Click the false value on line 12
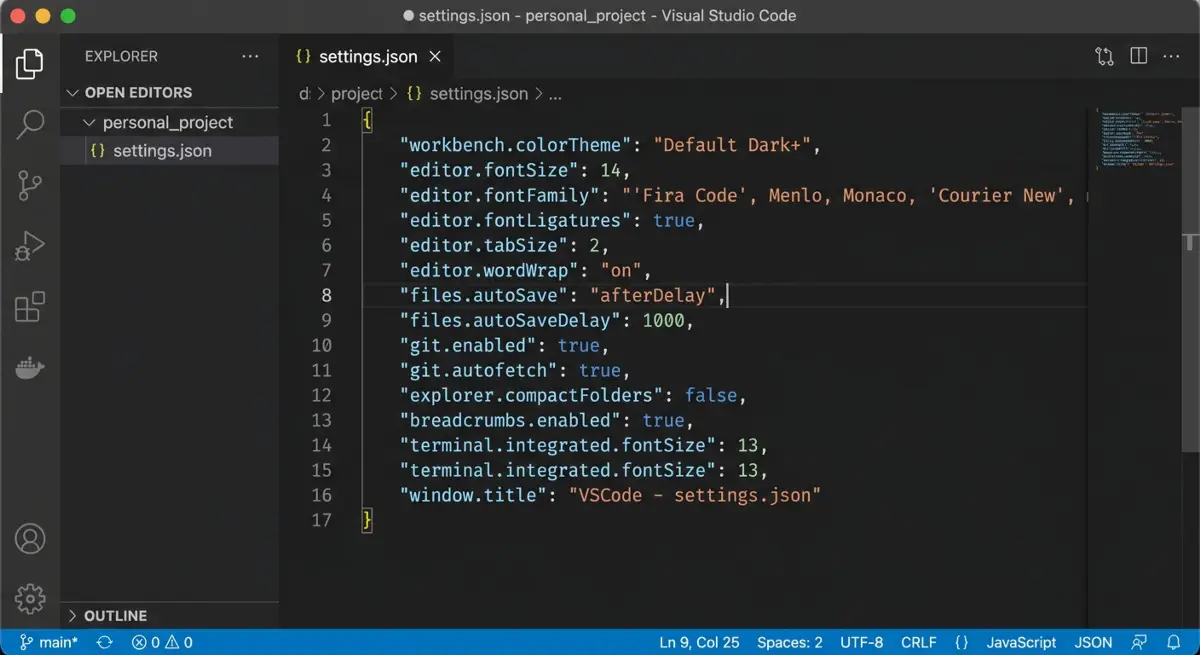This screenshot has width=1200, height=655. tap(710, 395)
